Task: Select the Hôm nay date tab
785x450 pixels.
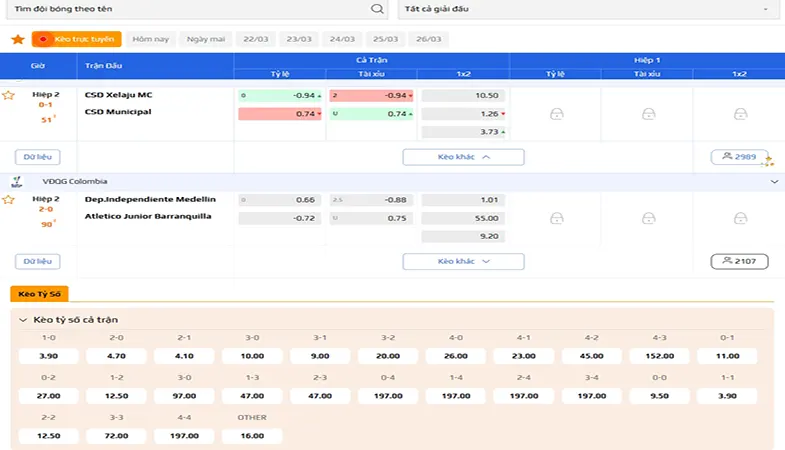Action: point(151,39)
